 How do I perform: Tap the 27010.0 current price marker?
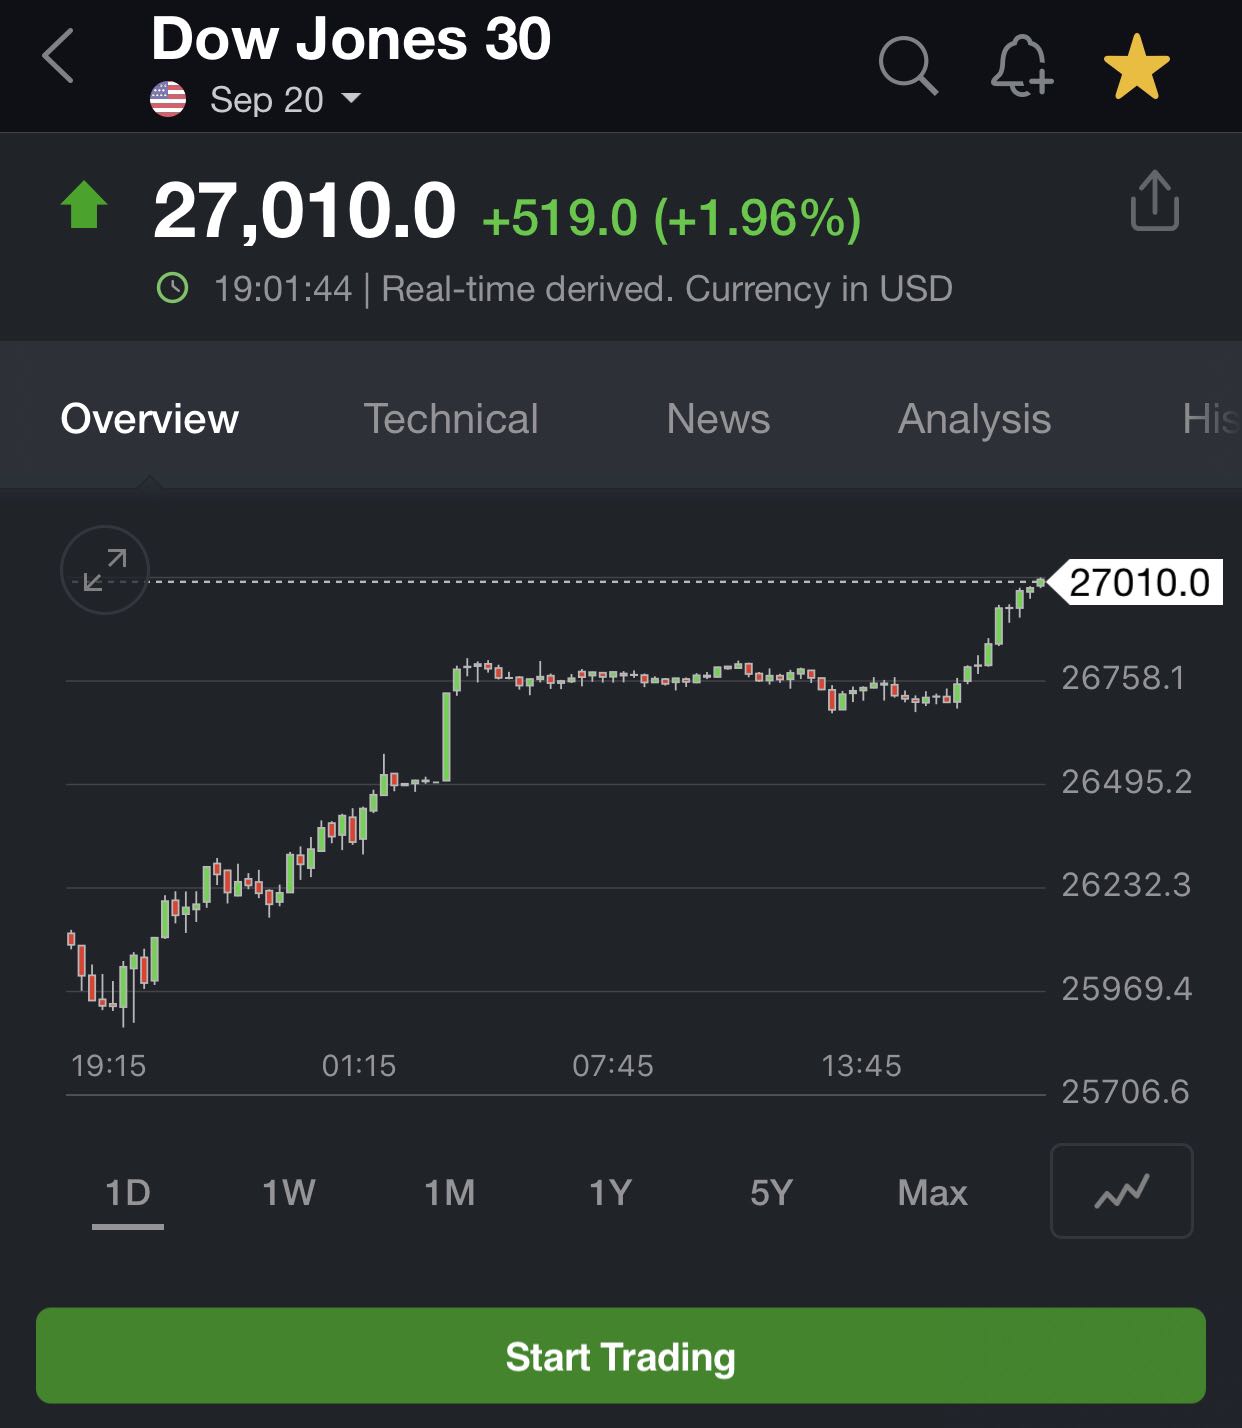coord(1138,582)
